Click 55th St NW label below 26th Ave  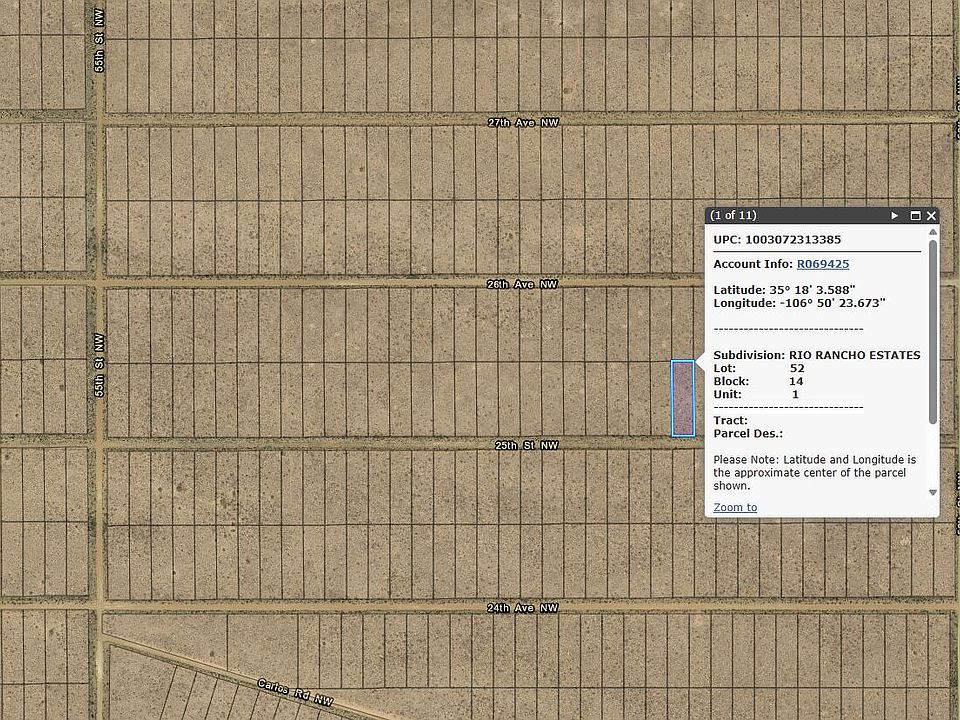tap(99, 364)
